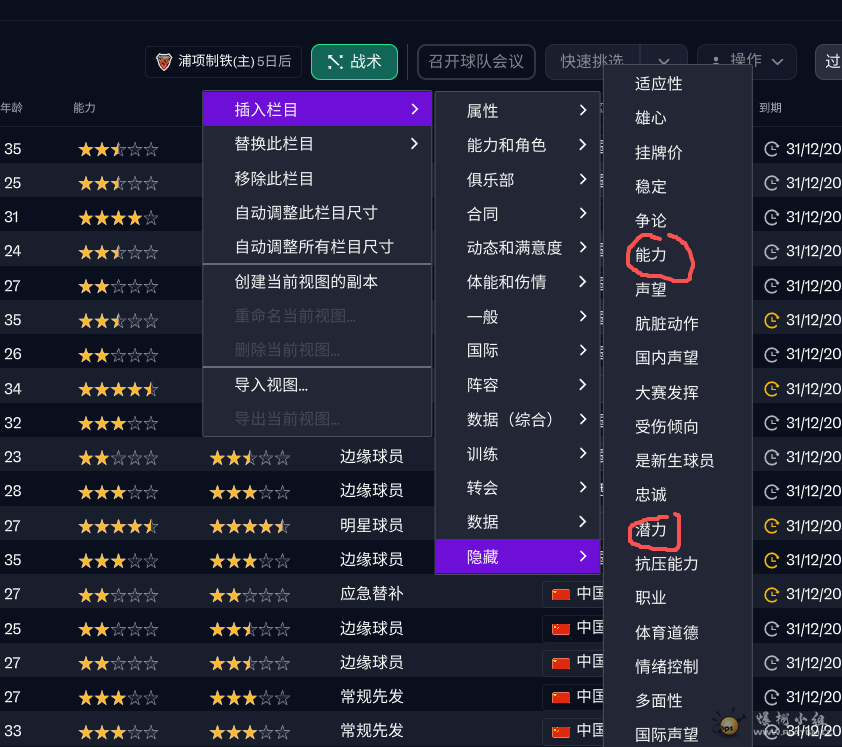The width and height of the screenshot is (842, 747).
Task: Click ability star rating for age 31 player
Action: click(x=118, y=217)
